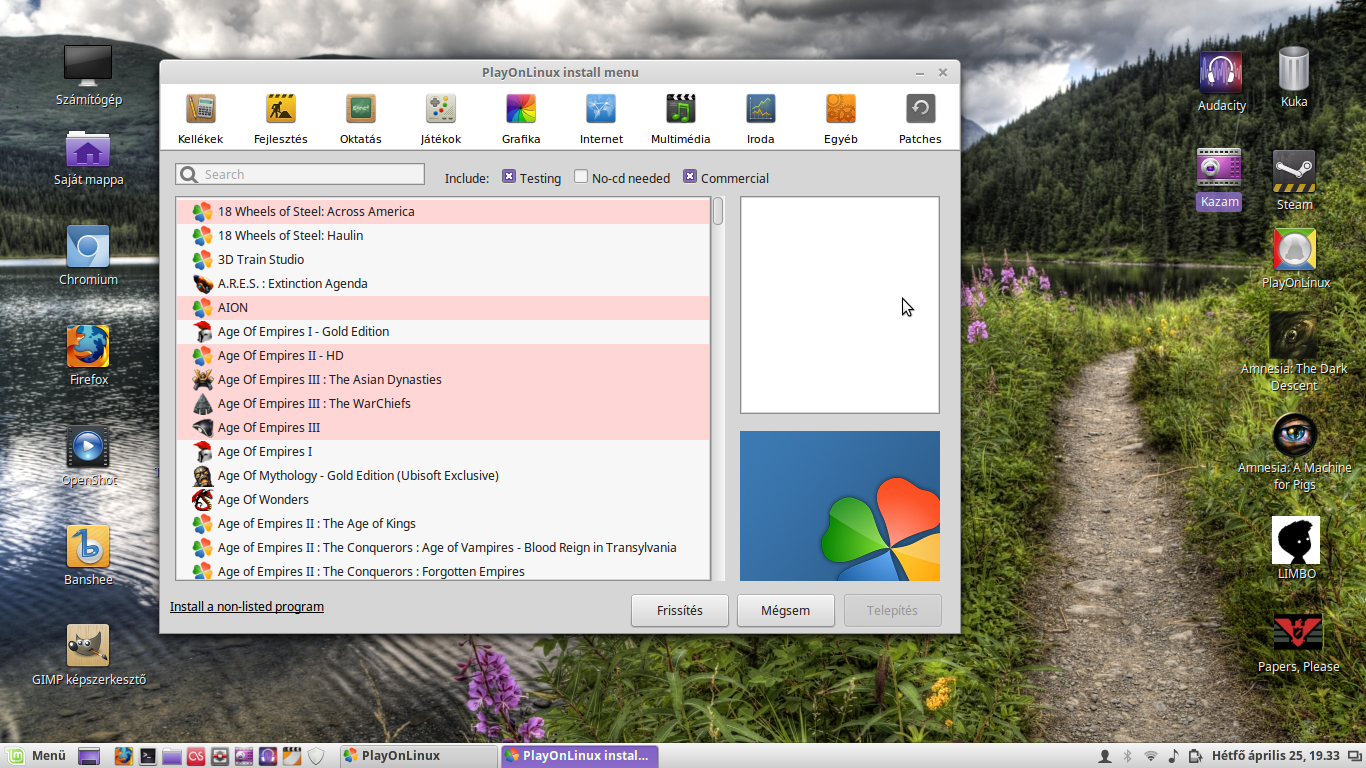The width and height of the screenshot is (1366, 768).
Task: Launch LIMBO from the desktop
Action: pos(1296,548)
